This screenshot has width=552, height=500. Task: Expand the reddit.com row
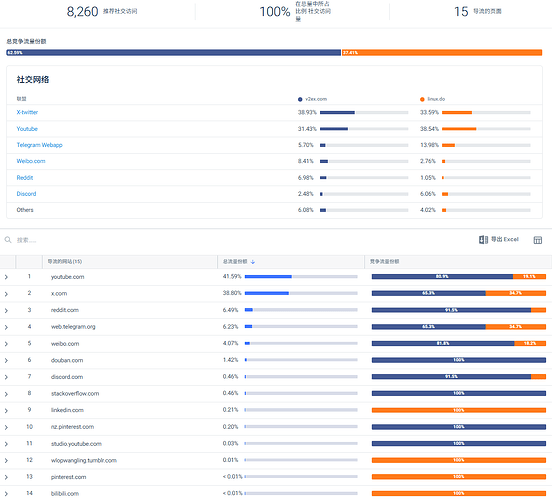6,311
